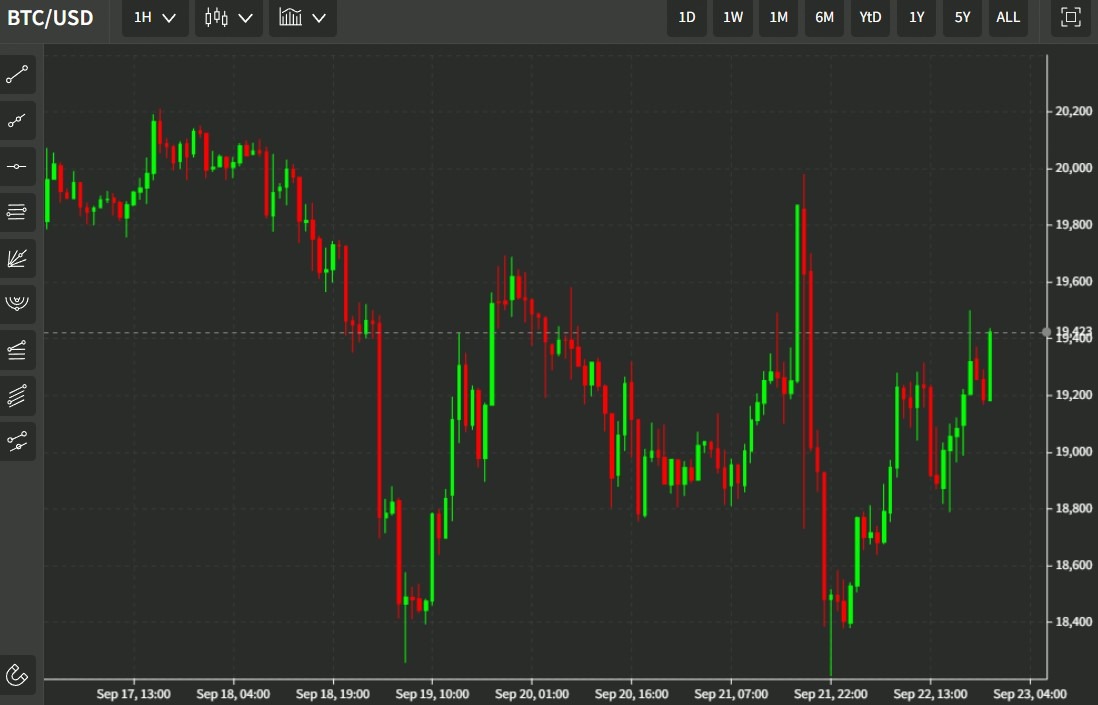The width and height of the screenshot is (1098, 705).
Task: Select the Fibonacci arcs tool
Action: click(17, 304)
